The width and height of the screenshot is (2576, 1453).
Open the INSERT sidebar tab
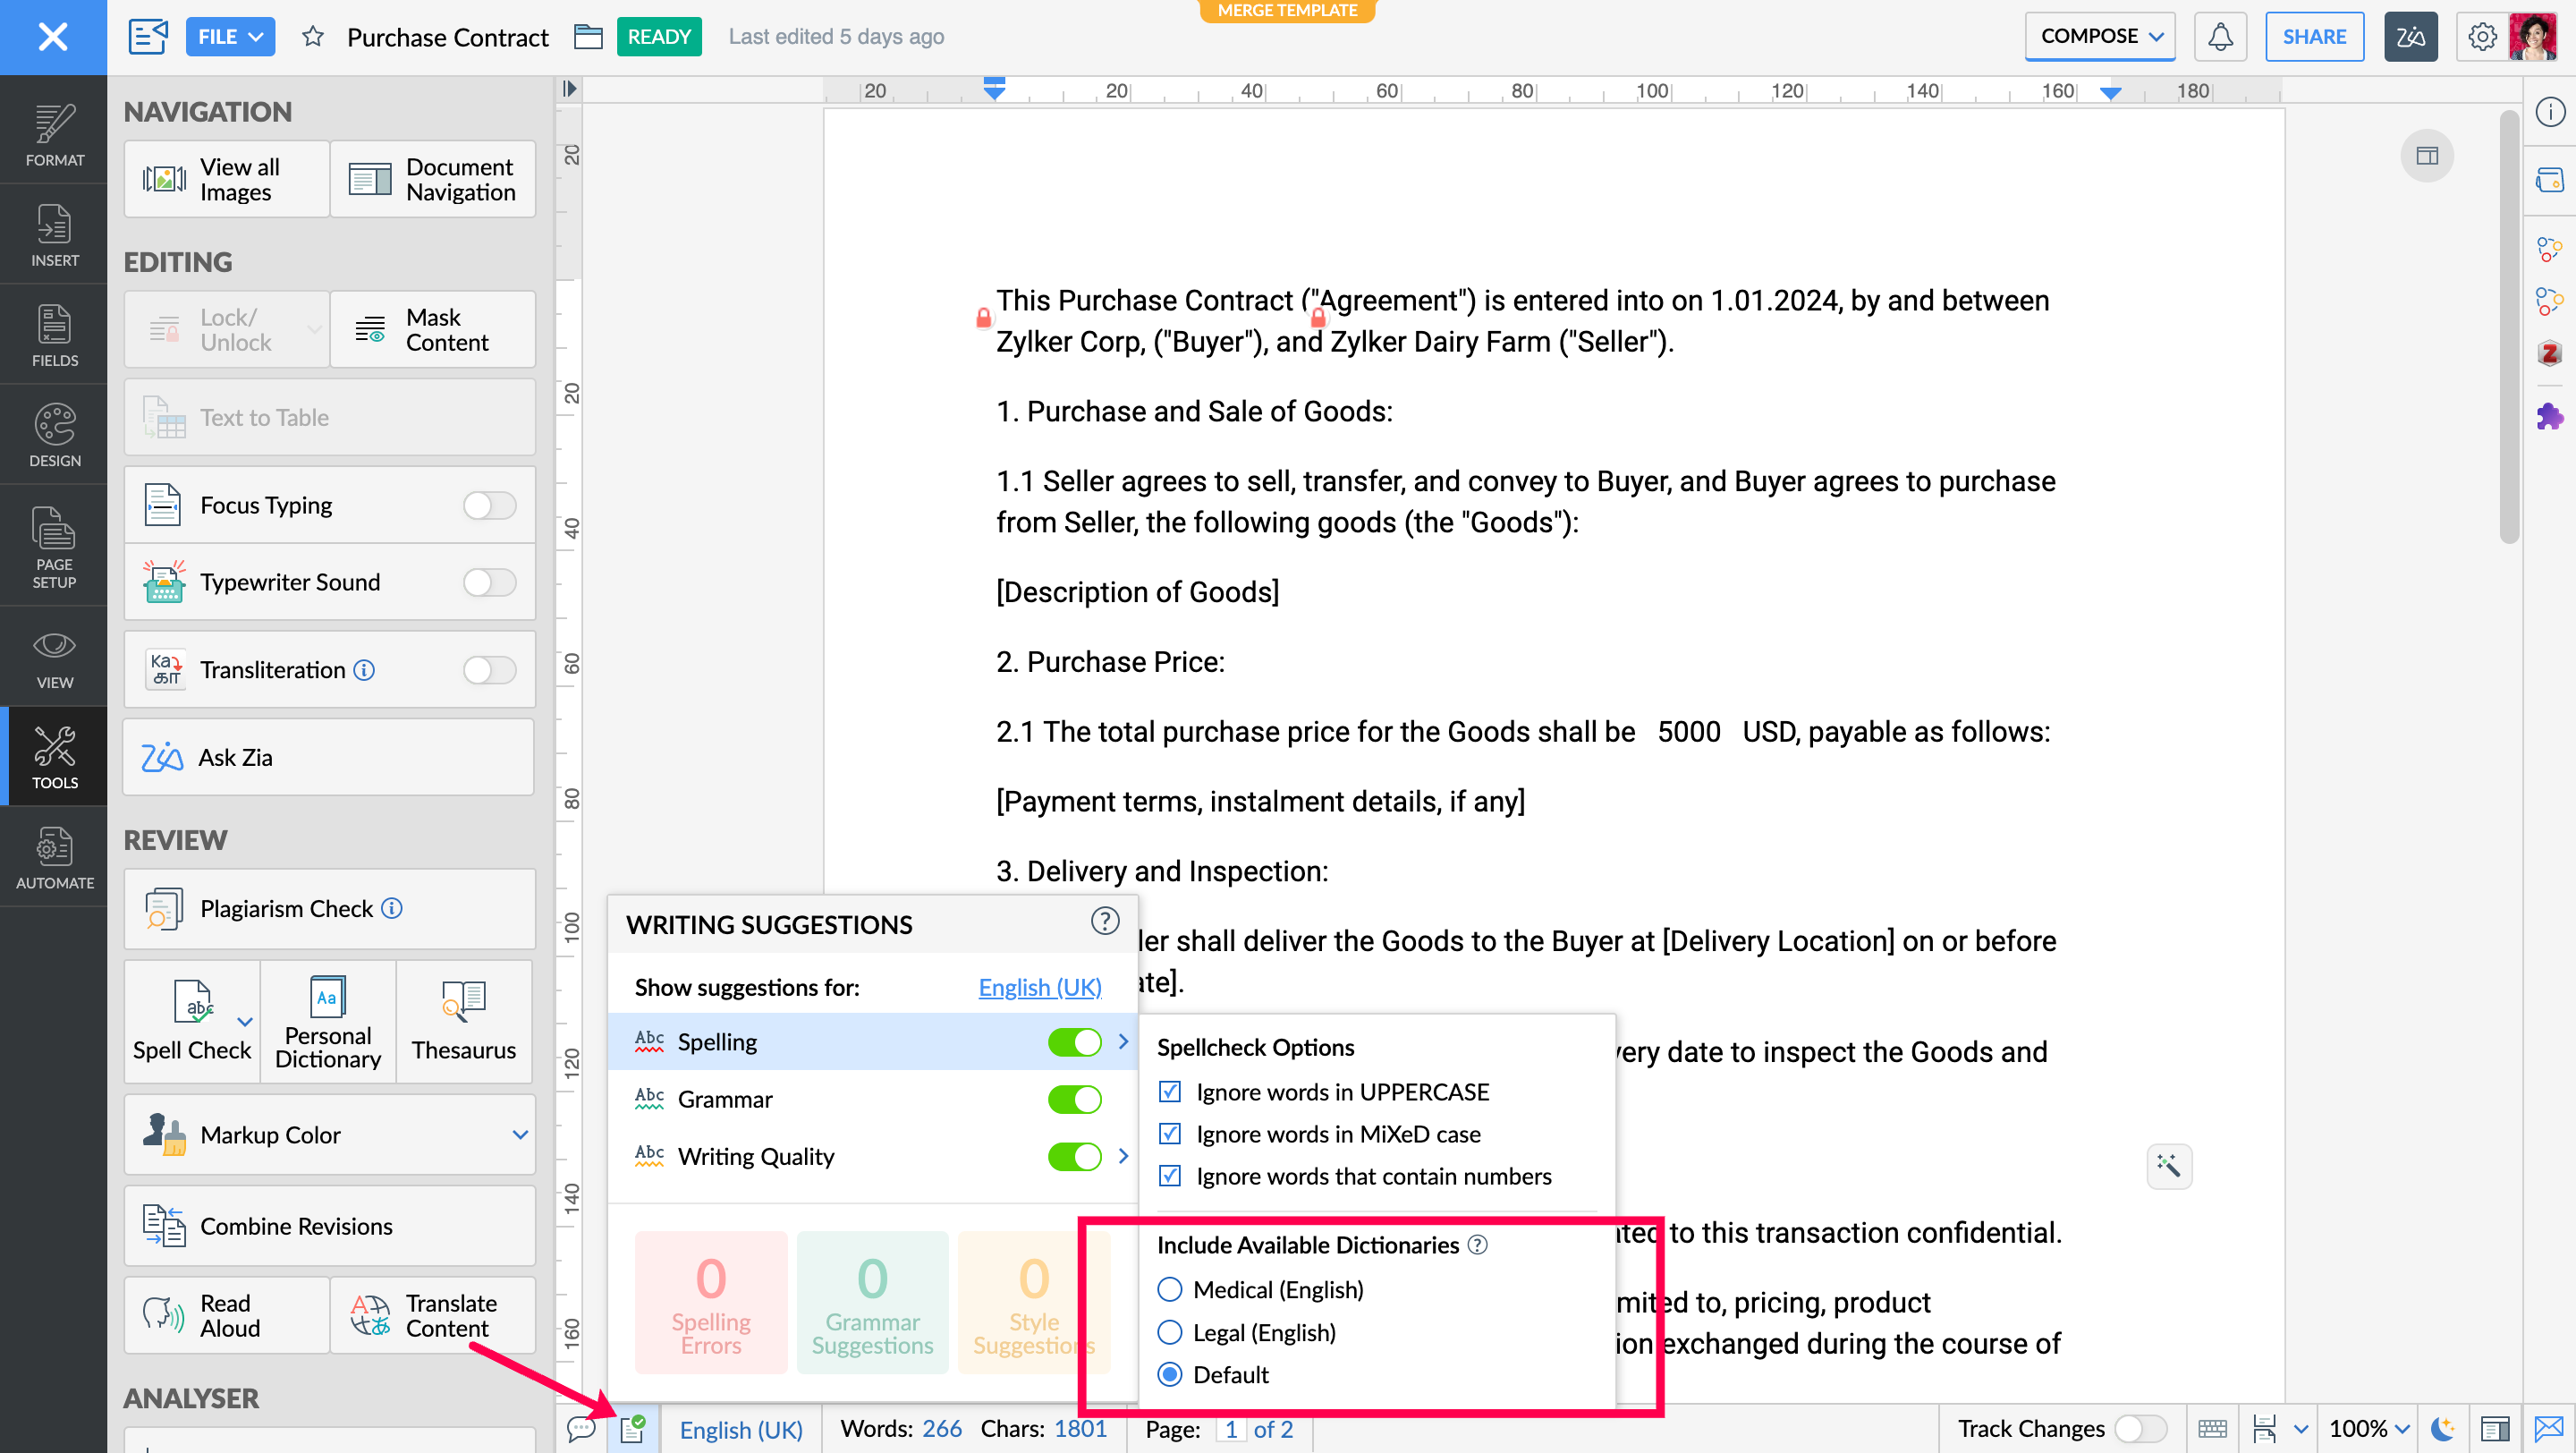pos(54,236)
